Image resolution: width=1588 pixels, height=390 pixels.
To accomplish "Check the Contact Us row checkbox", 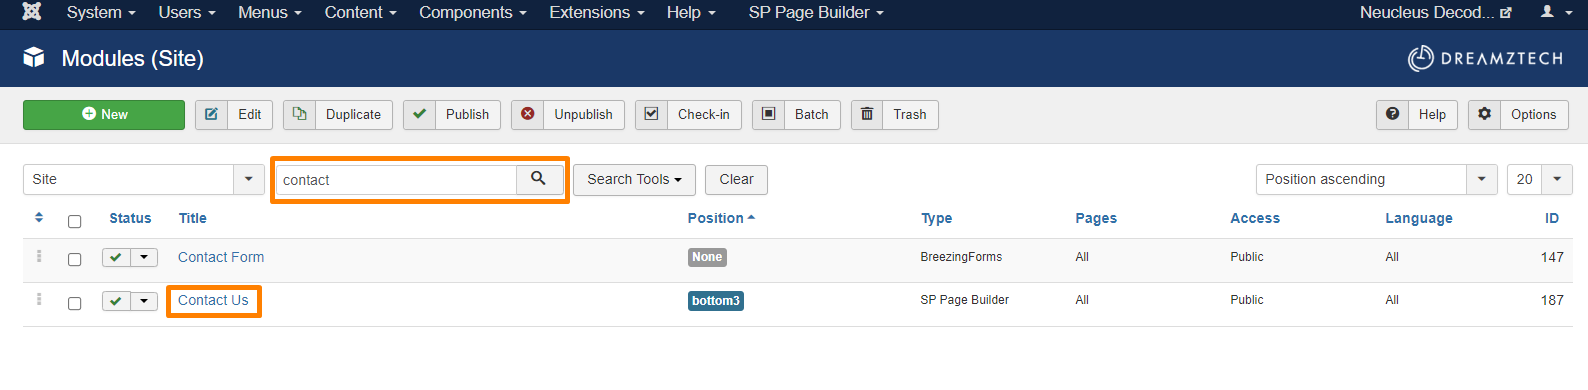I will tap(74, 303).
